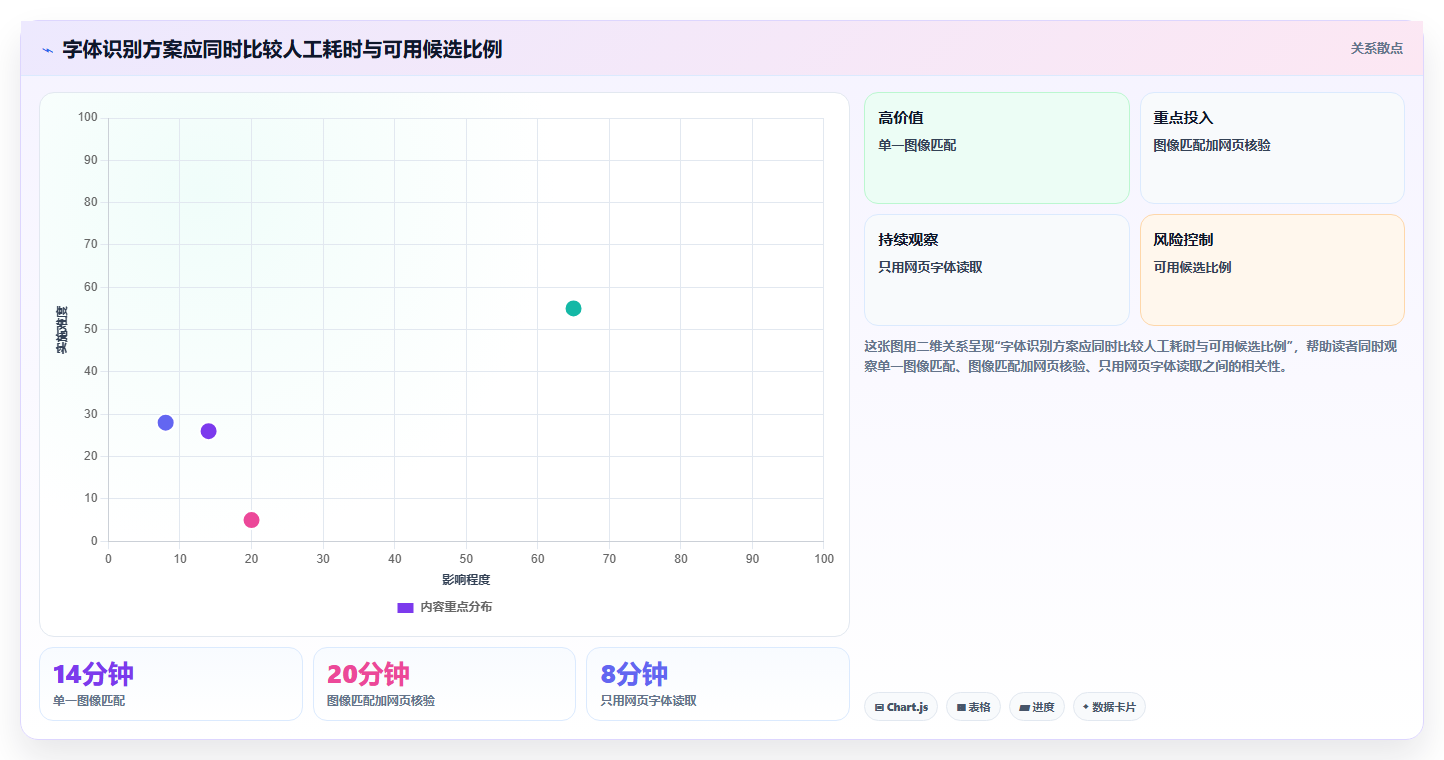
Task: Click the Chart.js tag
Action: coord(901,707)
